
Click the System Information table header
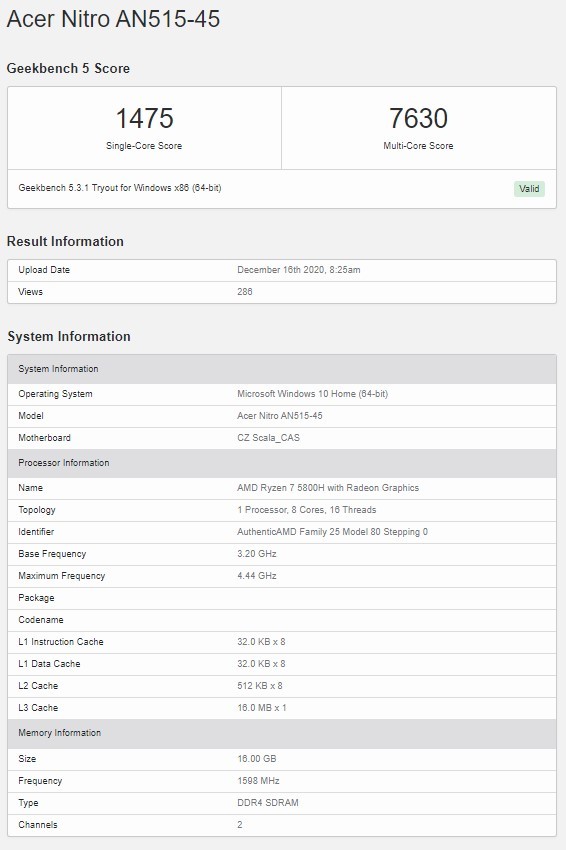point(282,369)
